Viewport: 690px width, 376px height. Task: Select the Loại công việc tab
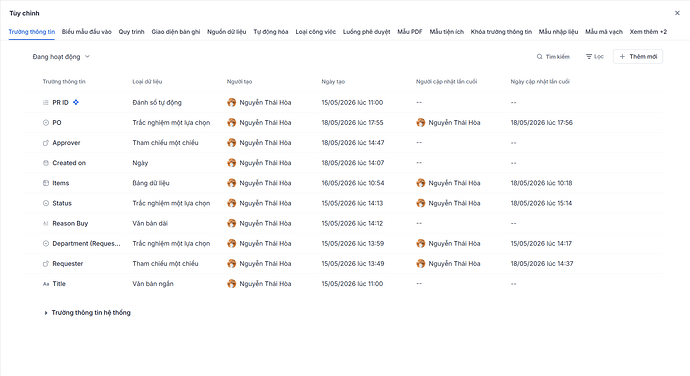pyautogui.click(x=316, y=32)
